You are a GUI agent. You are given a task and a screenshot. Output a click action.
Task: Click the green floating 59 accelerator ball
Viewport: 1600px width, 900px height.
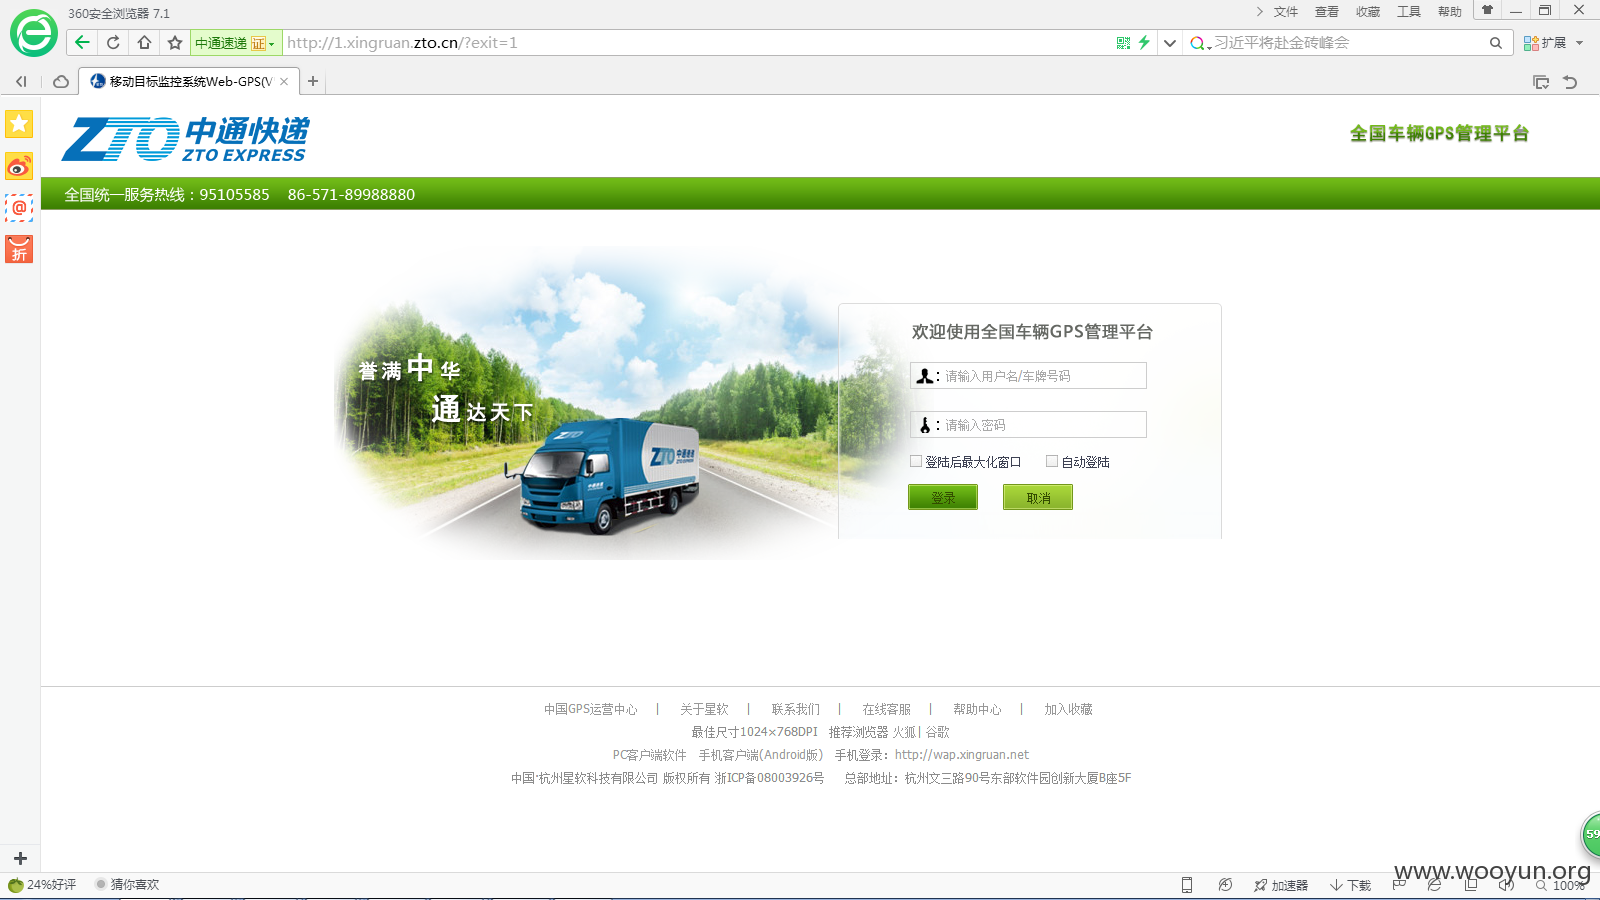click(x=1590, y=834)
